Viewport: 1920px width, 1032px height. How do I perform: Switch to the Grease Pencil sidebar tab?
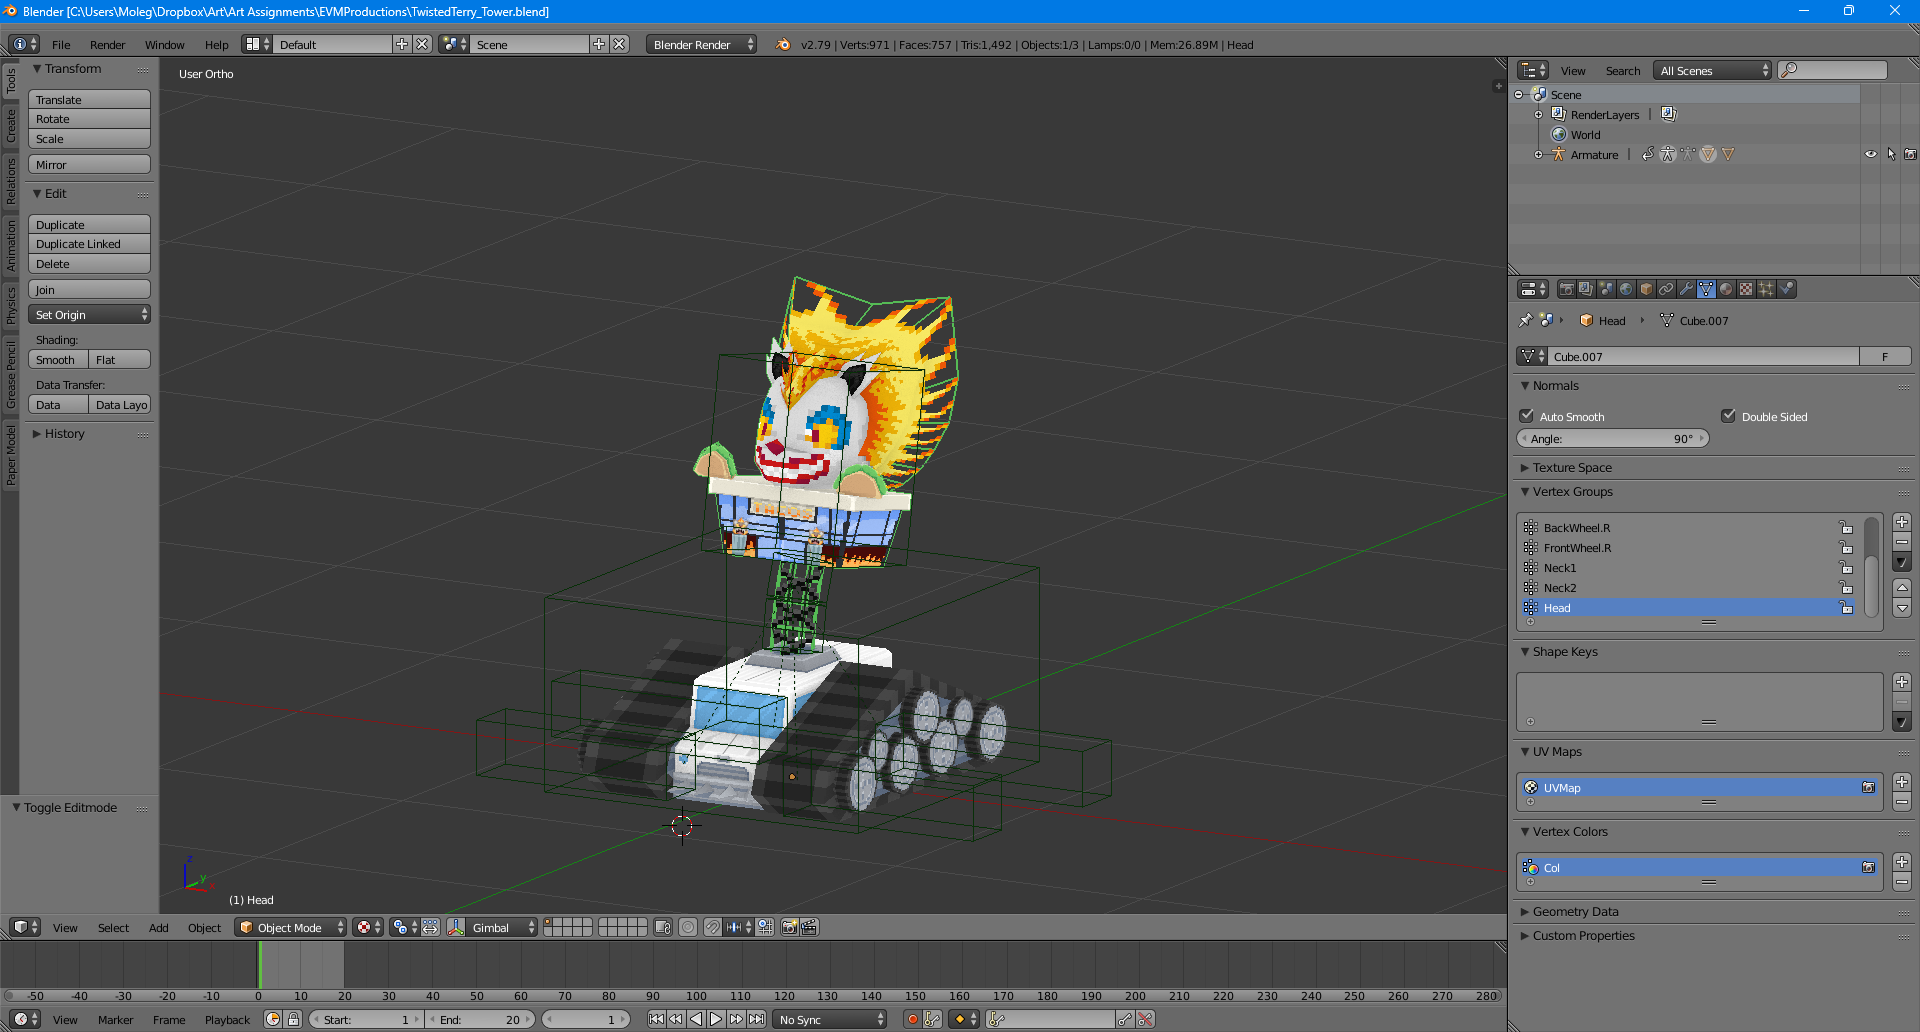point(11,374)
